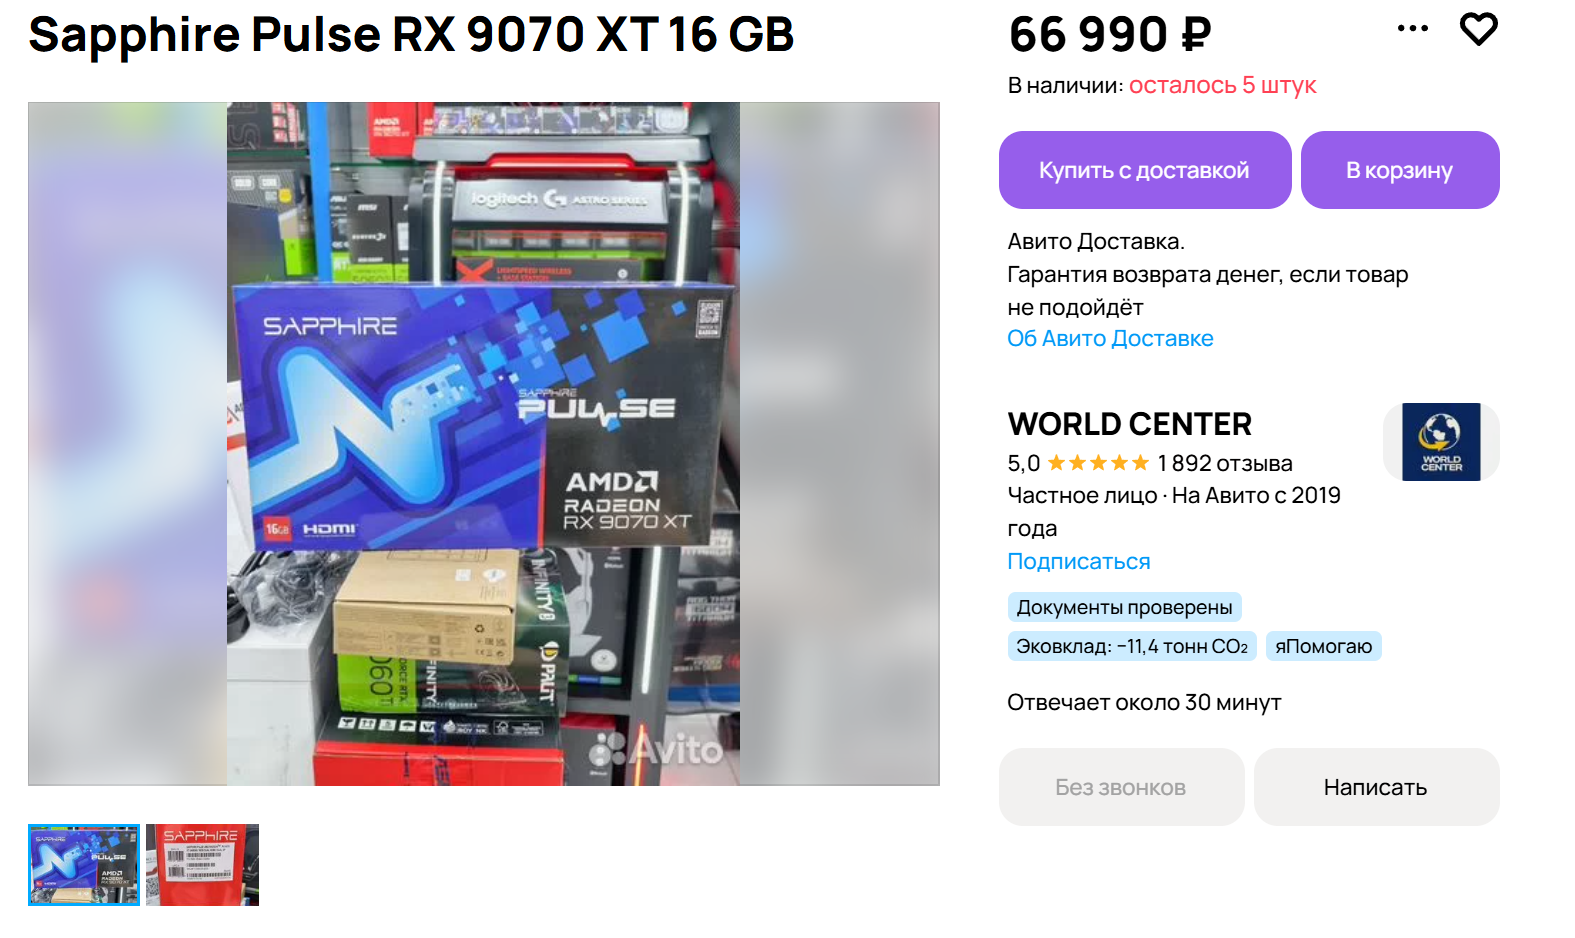Click the Эковклад CO₂ badge
The image size is (1575, 938).
click(1132, 646)
